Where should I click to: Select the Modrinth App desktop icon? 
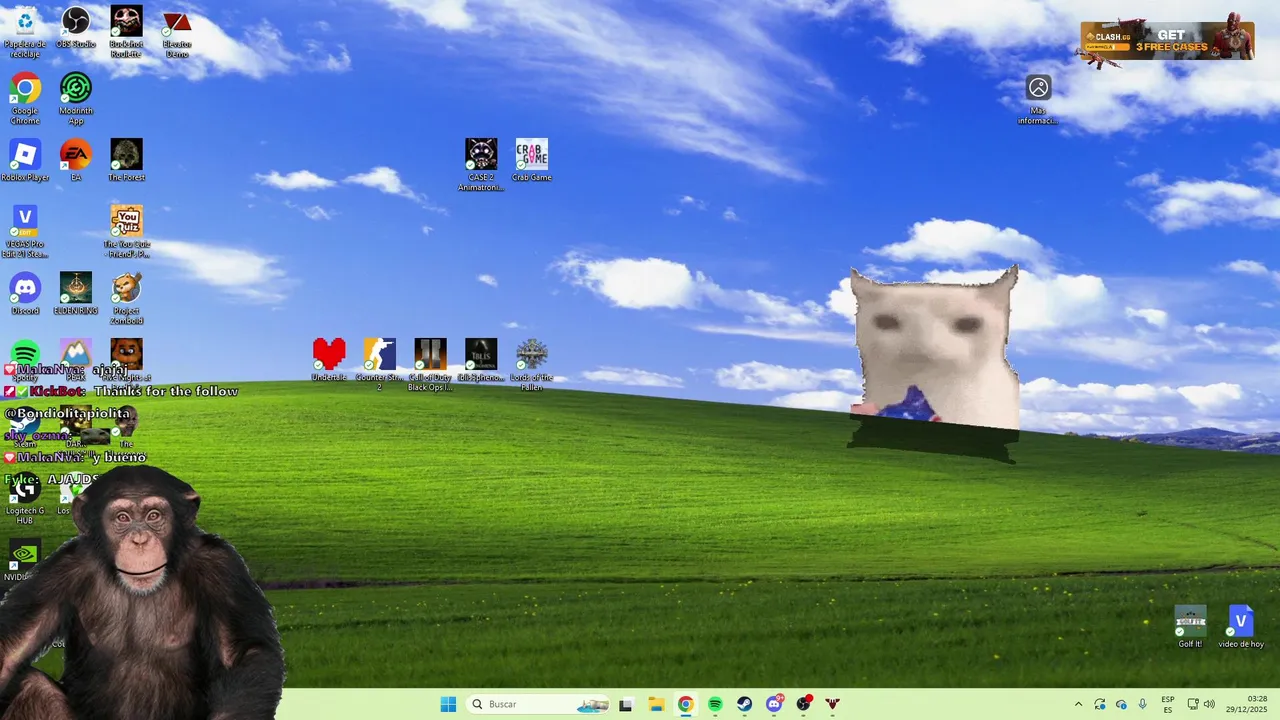(76, 98)
